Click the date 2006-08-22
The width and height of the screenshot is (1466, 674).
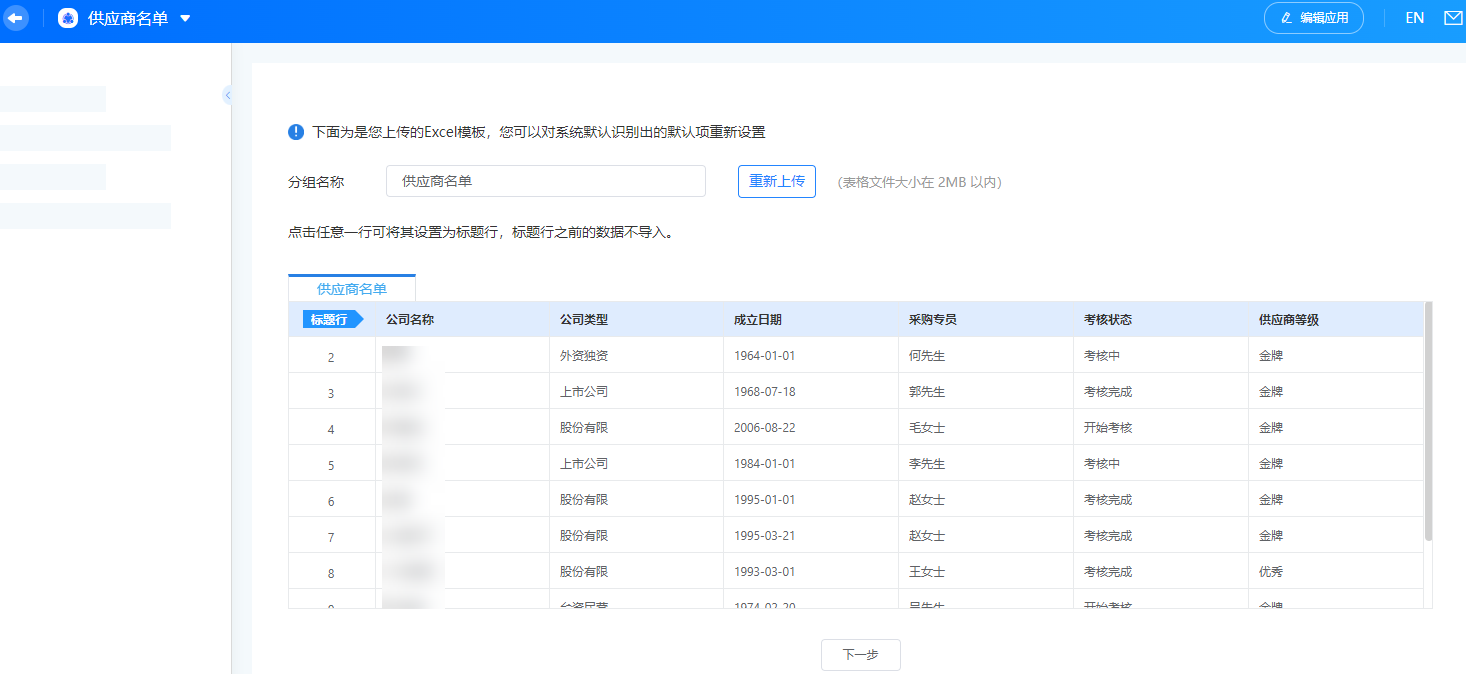coord(765,428)
